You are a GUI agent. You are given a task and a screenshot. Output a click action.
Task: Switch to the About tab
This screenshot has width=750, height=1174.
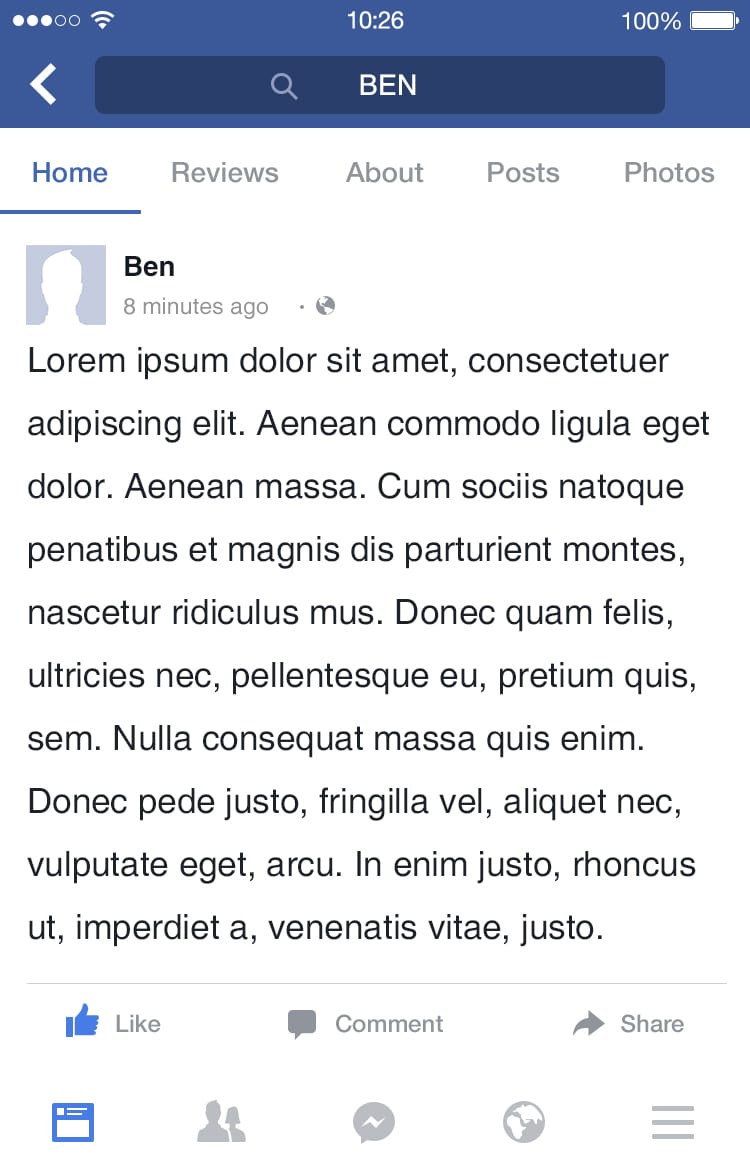click(384, 173)
